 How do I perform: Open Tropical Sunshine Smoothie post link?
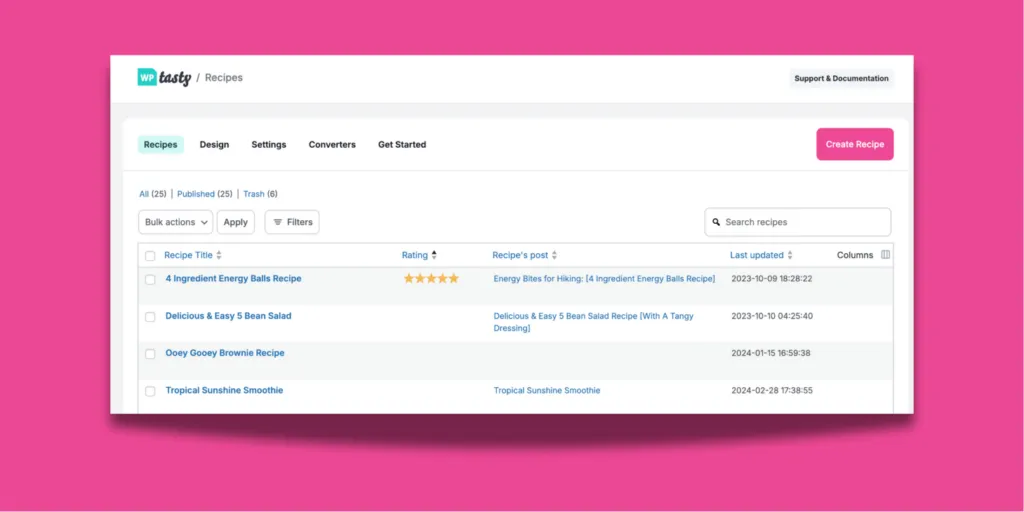coord(547,391)
